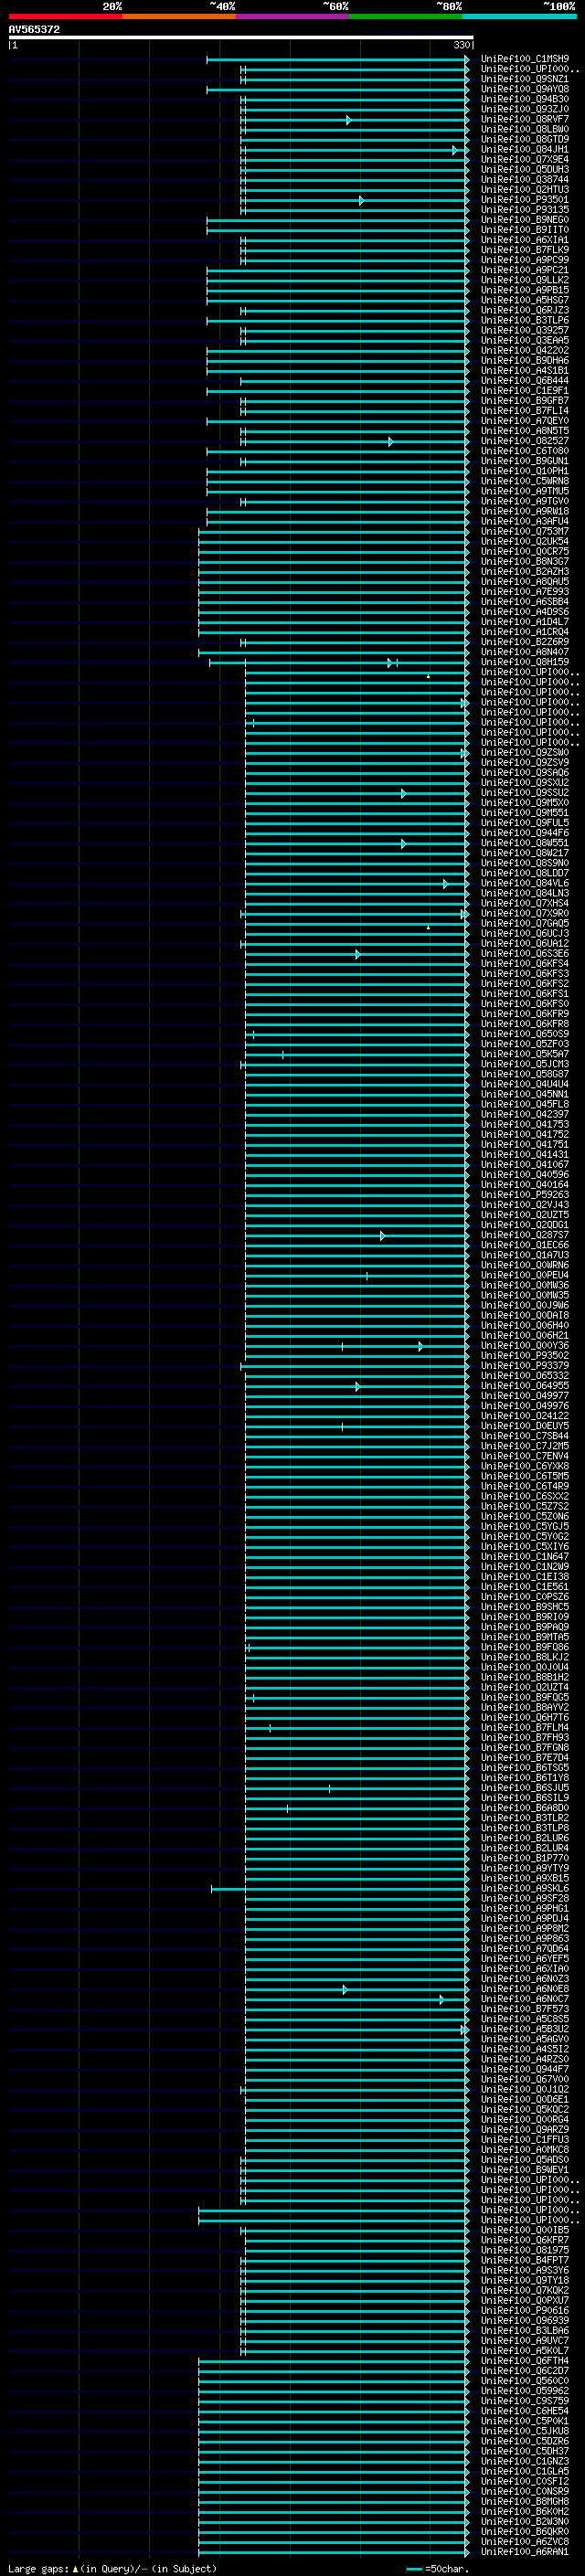Click gap arrow marker on Q84JH1 alignment

[x=454, y=150]
